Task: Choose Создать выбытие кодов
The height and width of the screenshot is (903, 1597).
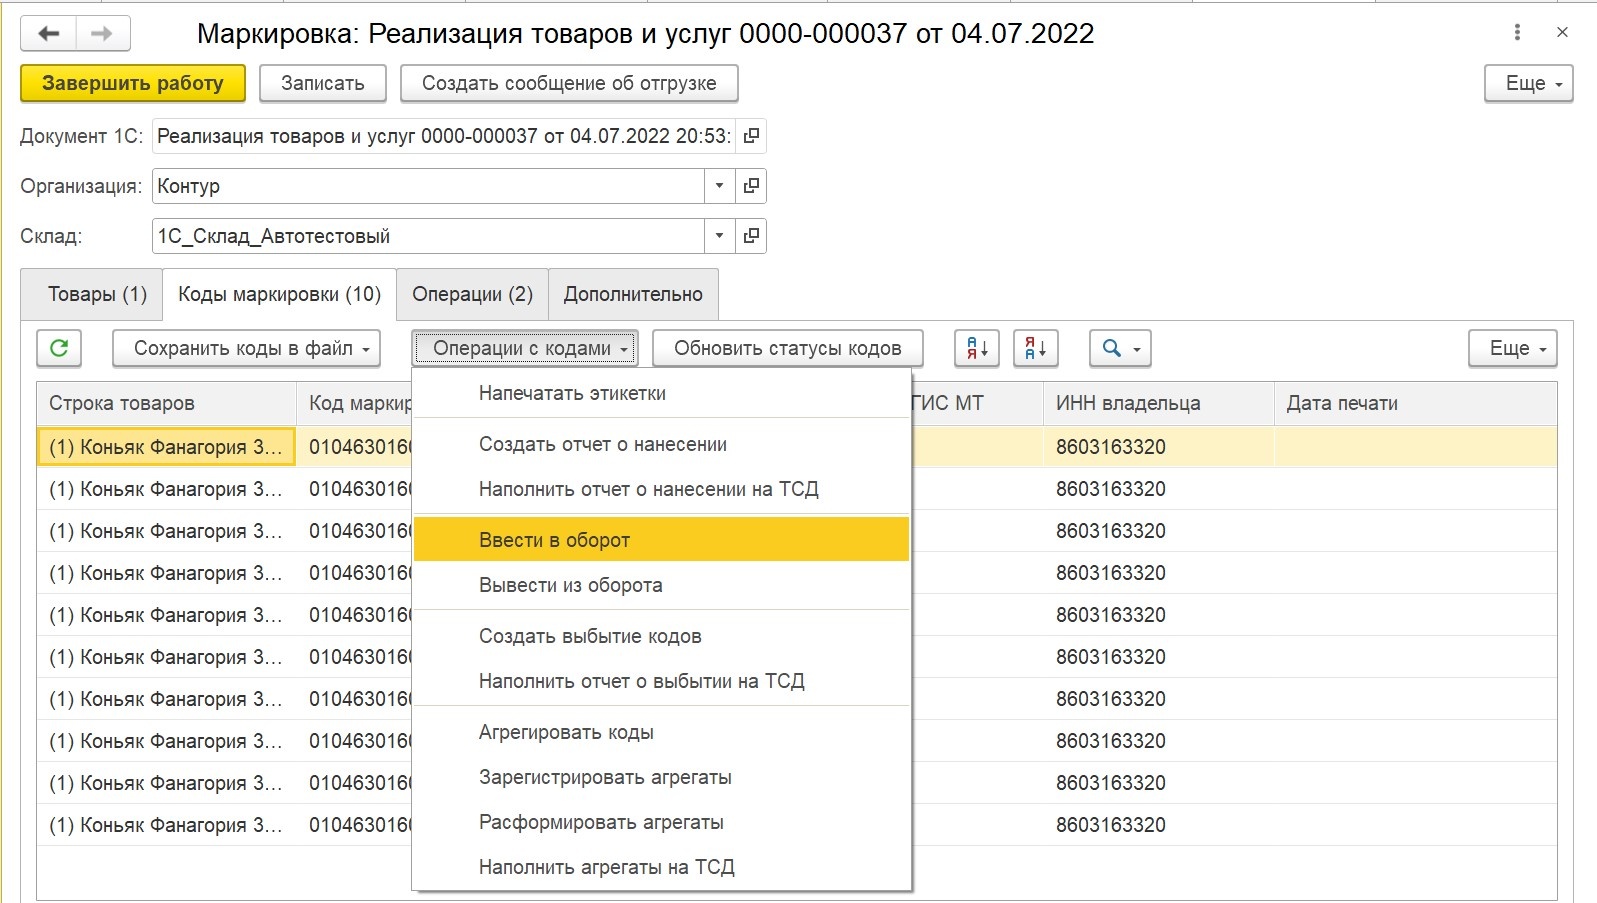Action: coord(661,636)
